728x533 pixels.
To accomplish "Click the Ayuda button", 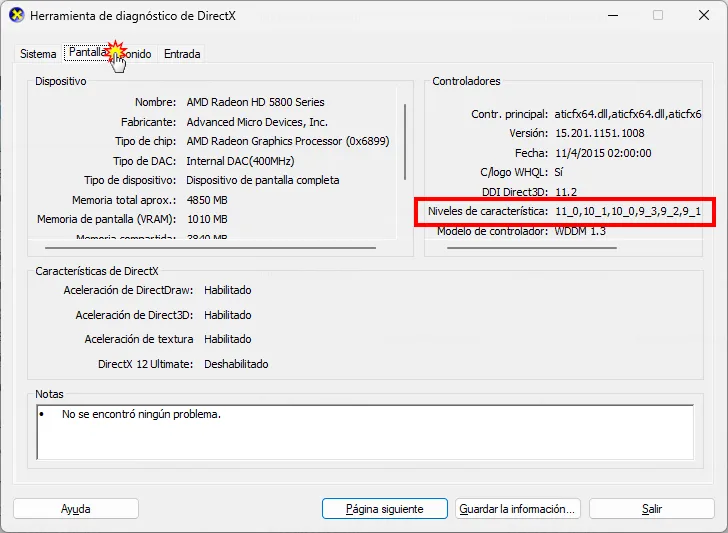I will (76, 509).
